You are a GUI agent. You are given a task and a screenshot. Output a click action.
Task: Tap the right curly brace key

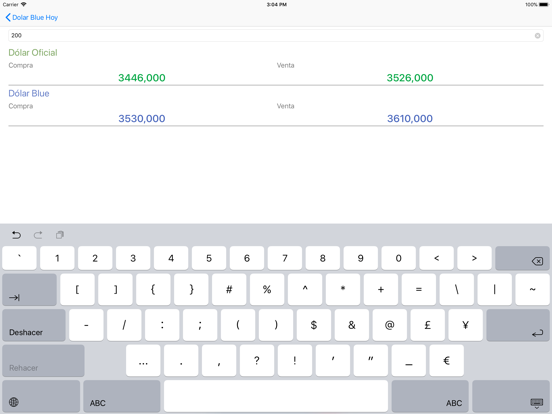(191, 289)
